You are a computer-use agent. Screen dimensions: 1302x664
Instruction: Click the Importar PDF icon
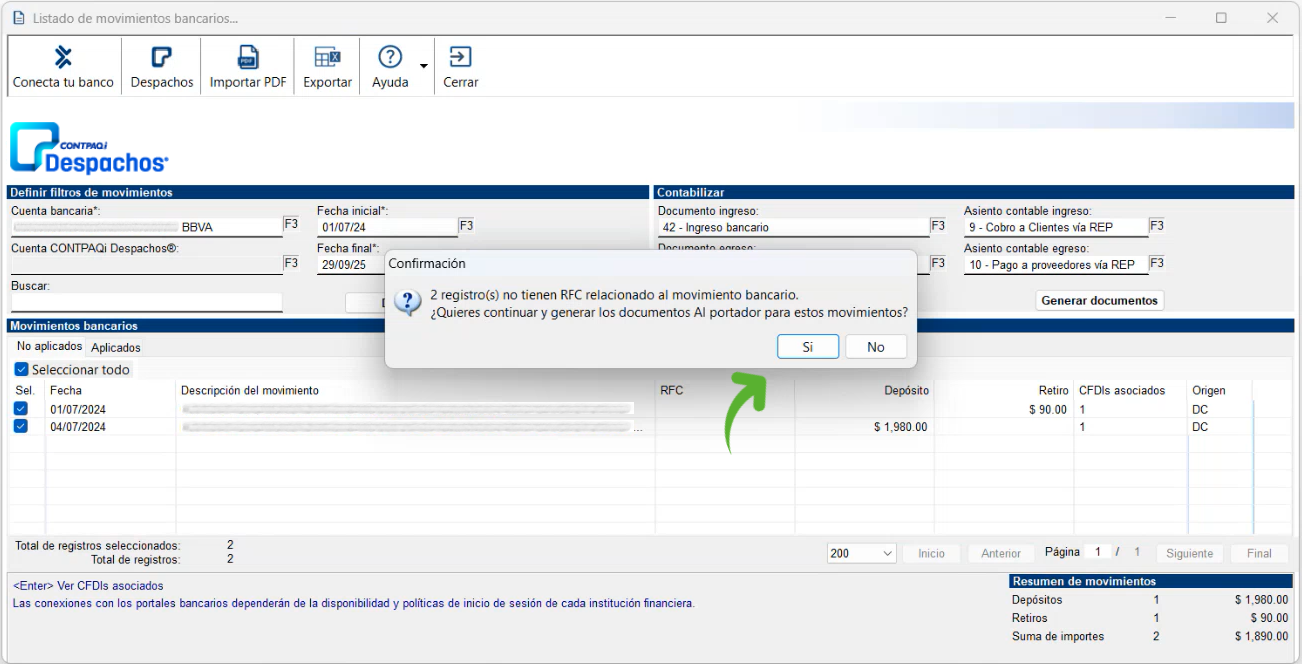pyautogui.click(x=247, y=57)
